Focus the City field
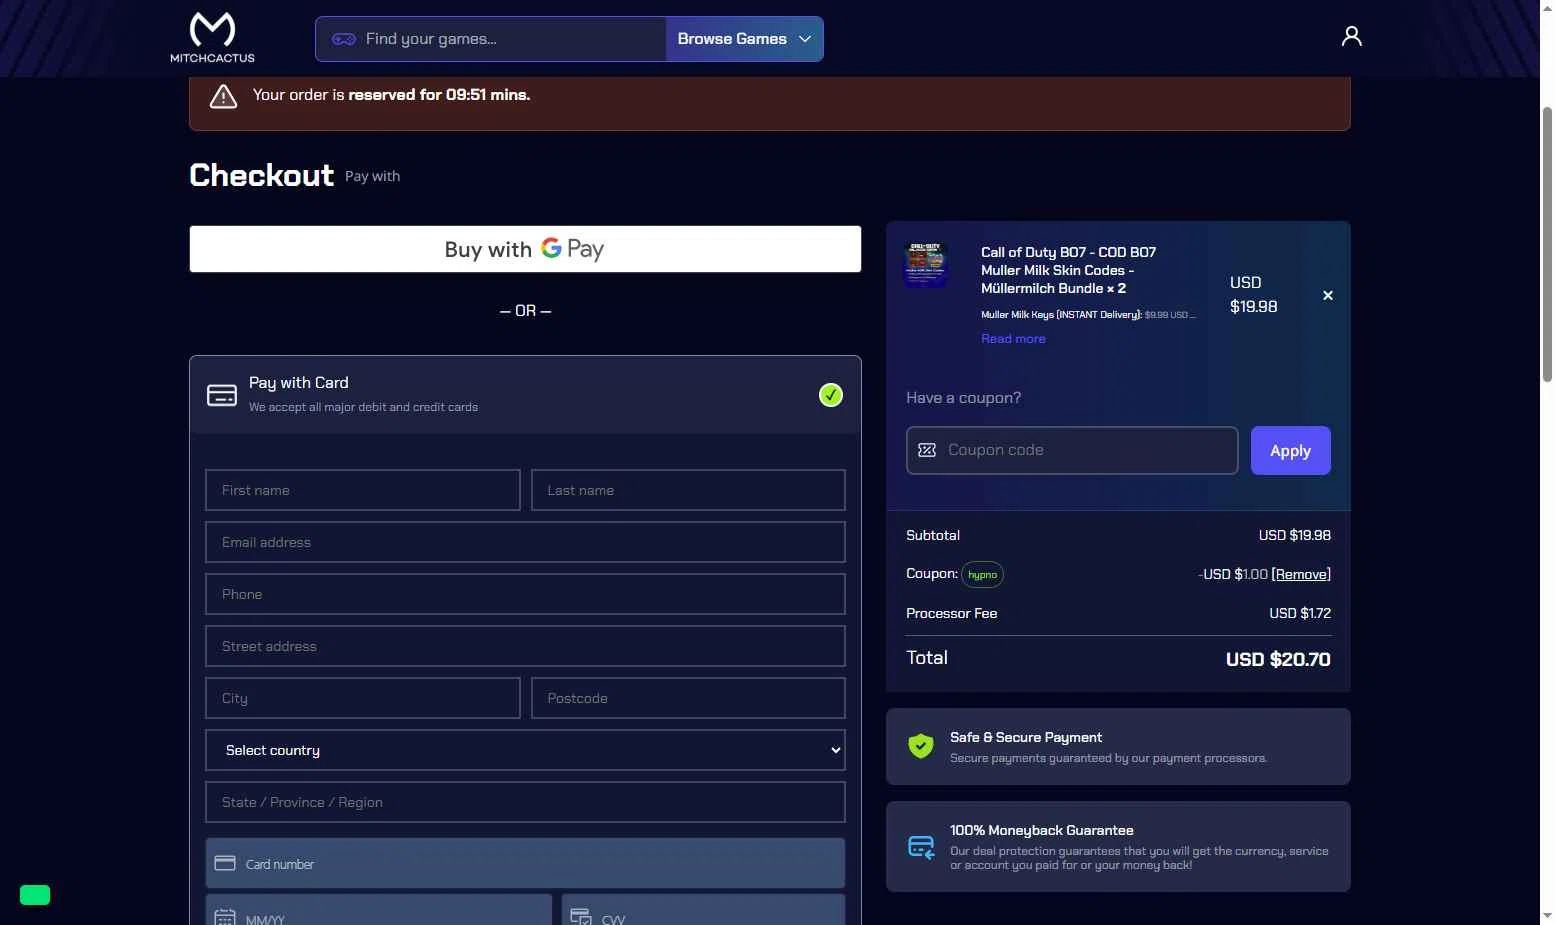Image resolution: width=1555 pixels, height=925 pixels. coord(363,698)
